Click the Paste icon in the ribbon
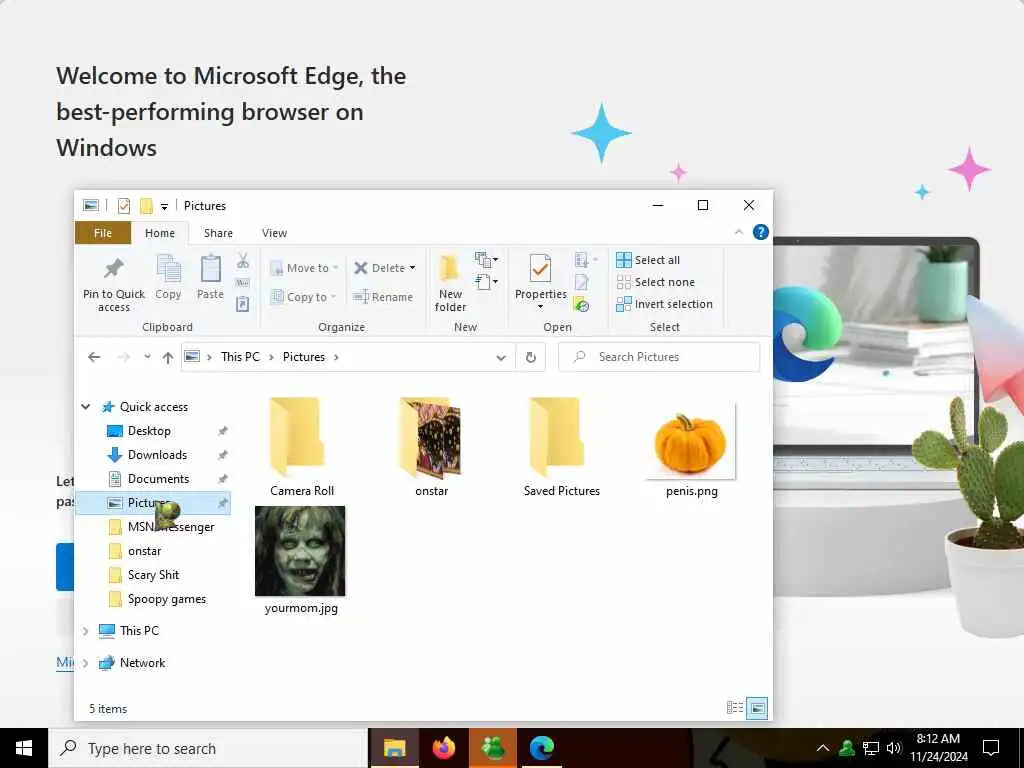The height and width of the screenshot is (768, 1024). tap(210, 268)
